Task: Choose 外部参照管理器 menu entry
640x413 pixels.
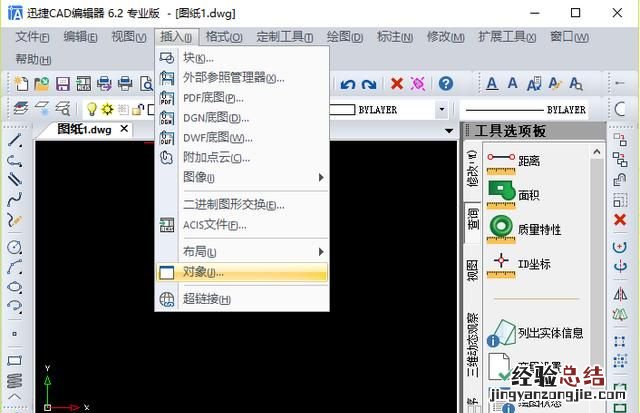Action: point(242,78)
